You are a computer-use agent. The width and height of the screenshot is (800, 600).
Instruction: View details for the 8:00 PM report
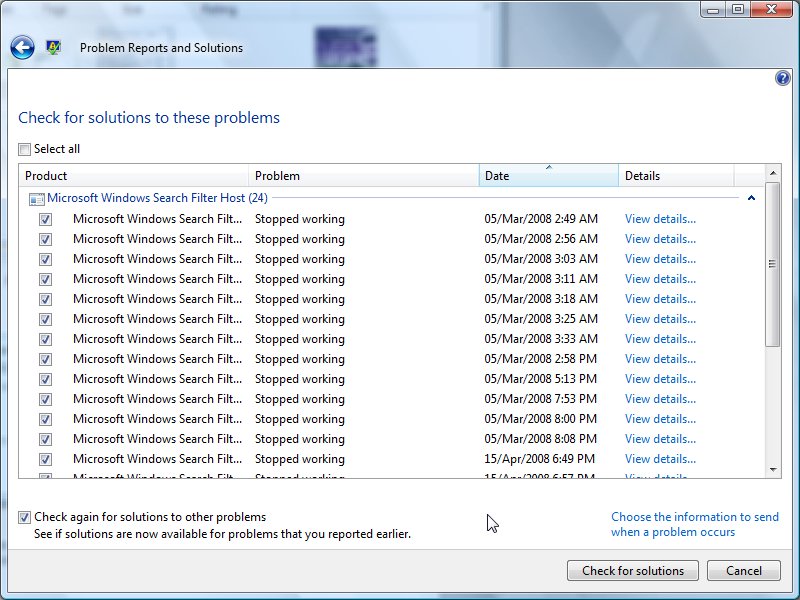coord(660,418)
